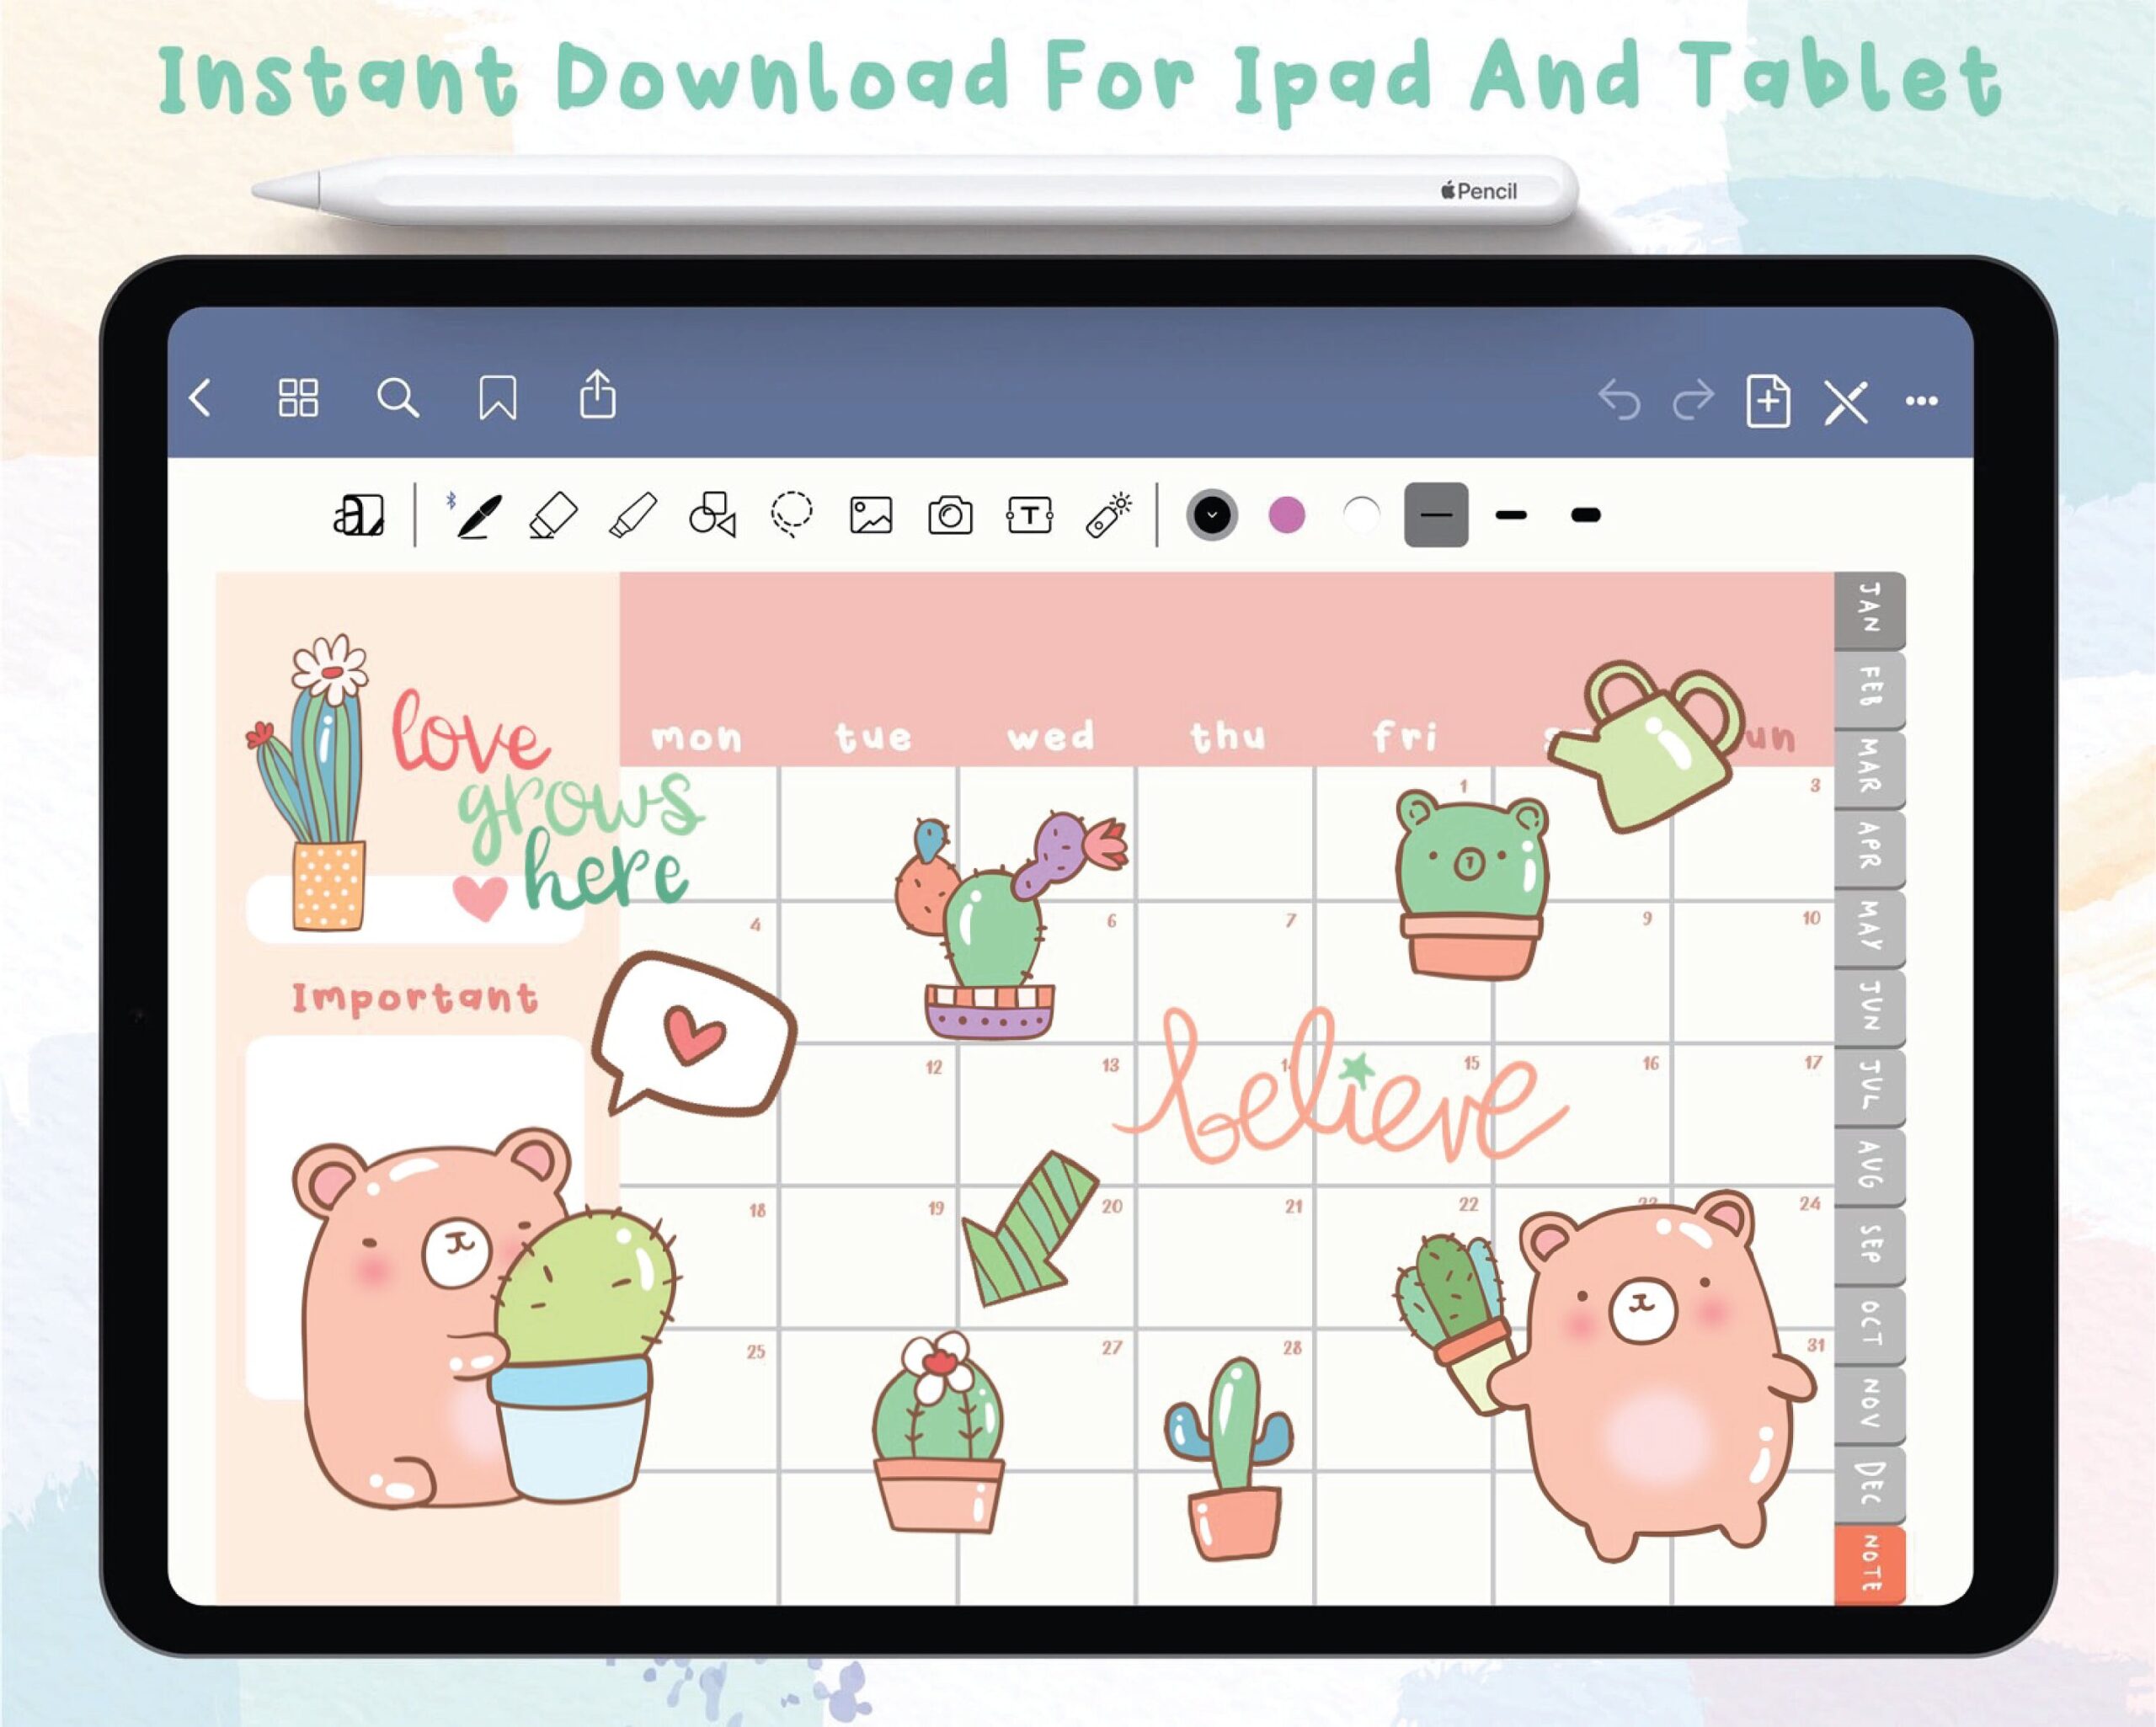Open the share export menu
This screenshot has height=1727, width=2156.
(597, 395)
